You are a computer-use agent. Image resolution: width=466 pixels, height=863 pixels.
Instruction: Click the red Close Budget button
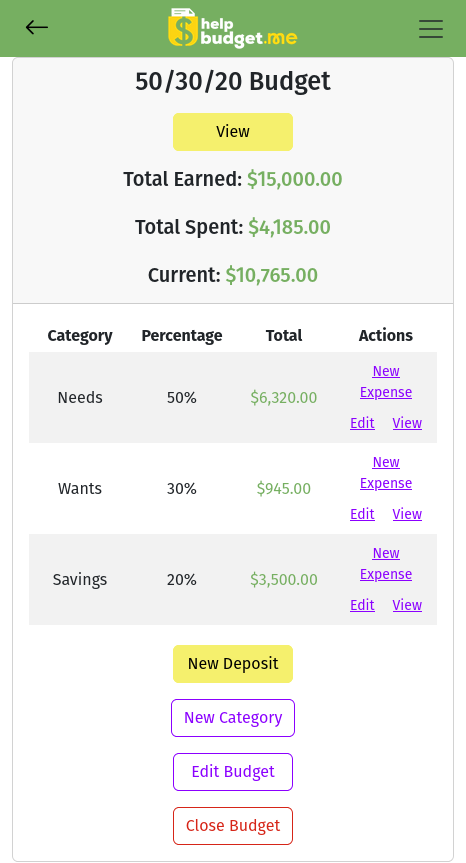coord(233,826)
